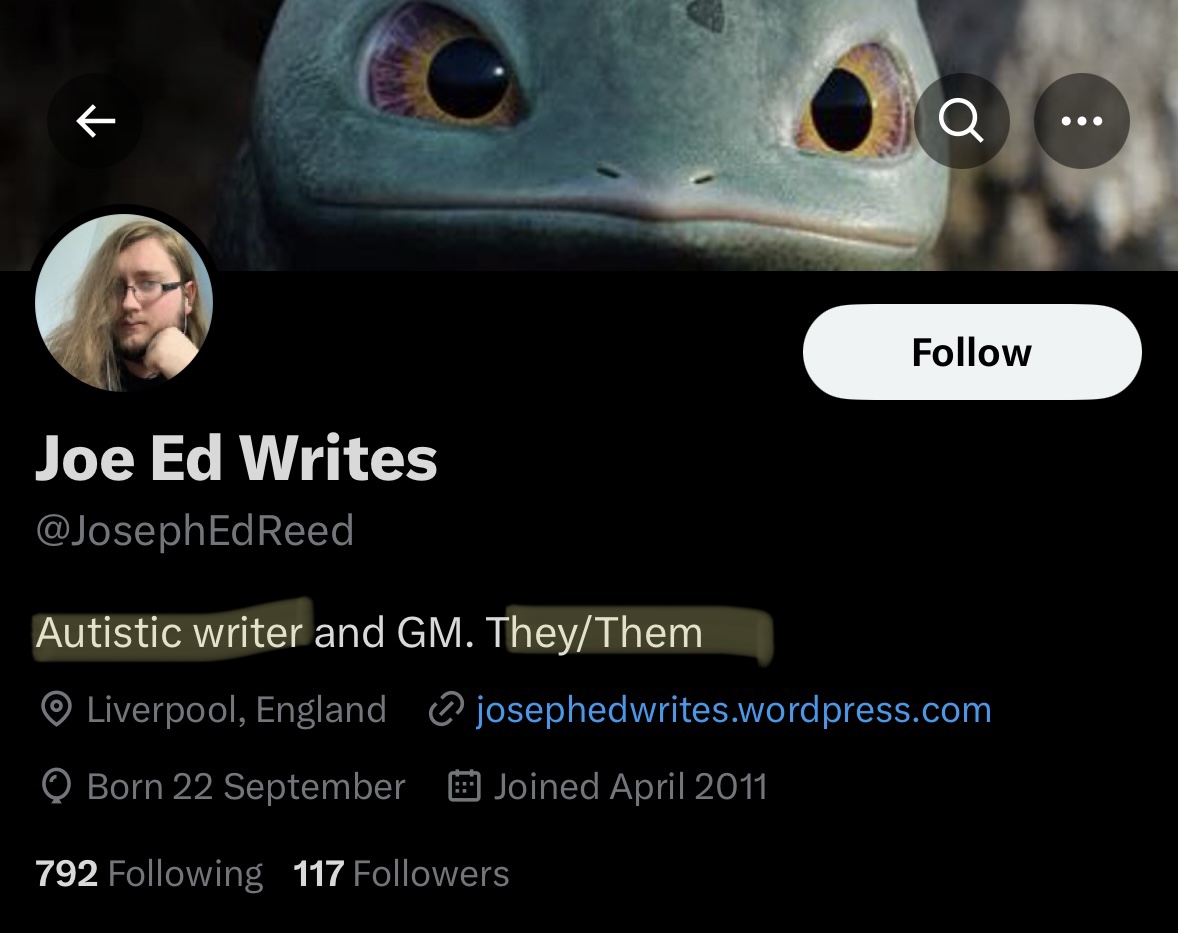Click the Liverpool, England location text

(x=237, y=710)
